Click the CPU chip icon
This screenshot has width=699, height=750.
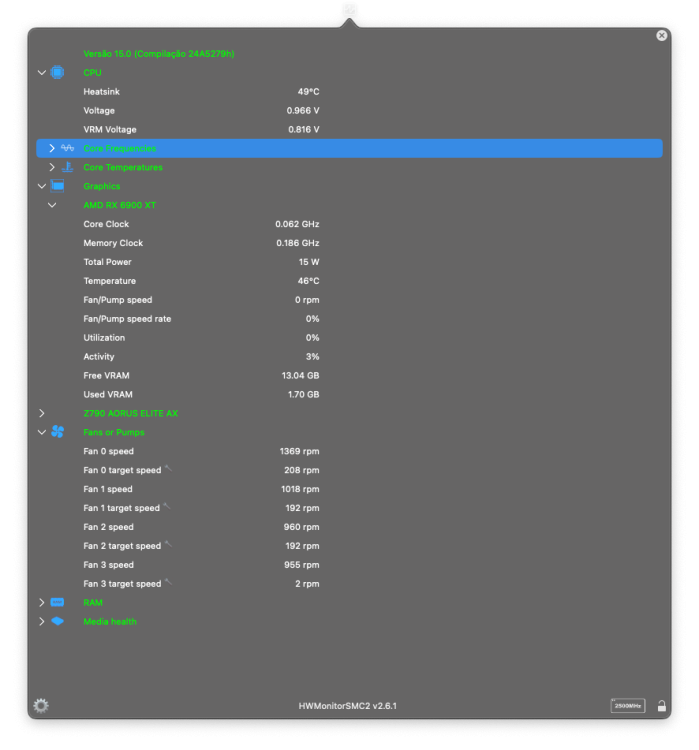click(57, 73)
